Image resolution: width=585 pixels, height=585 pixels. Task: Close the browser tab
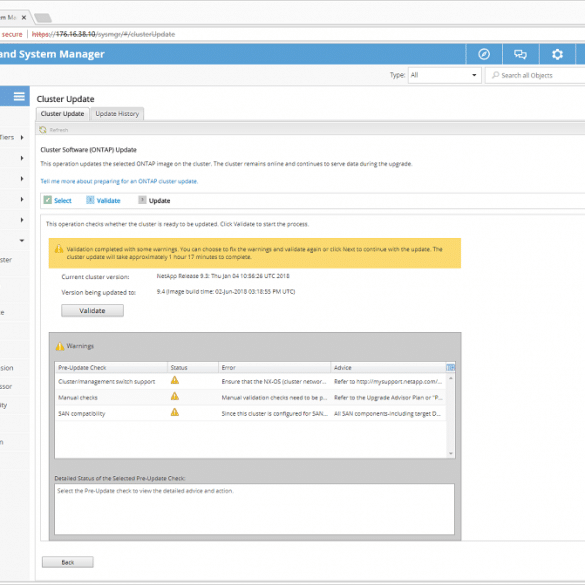(x=24, y=17)
